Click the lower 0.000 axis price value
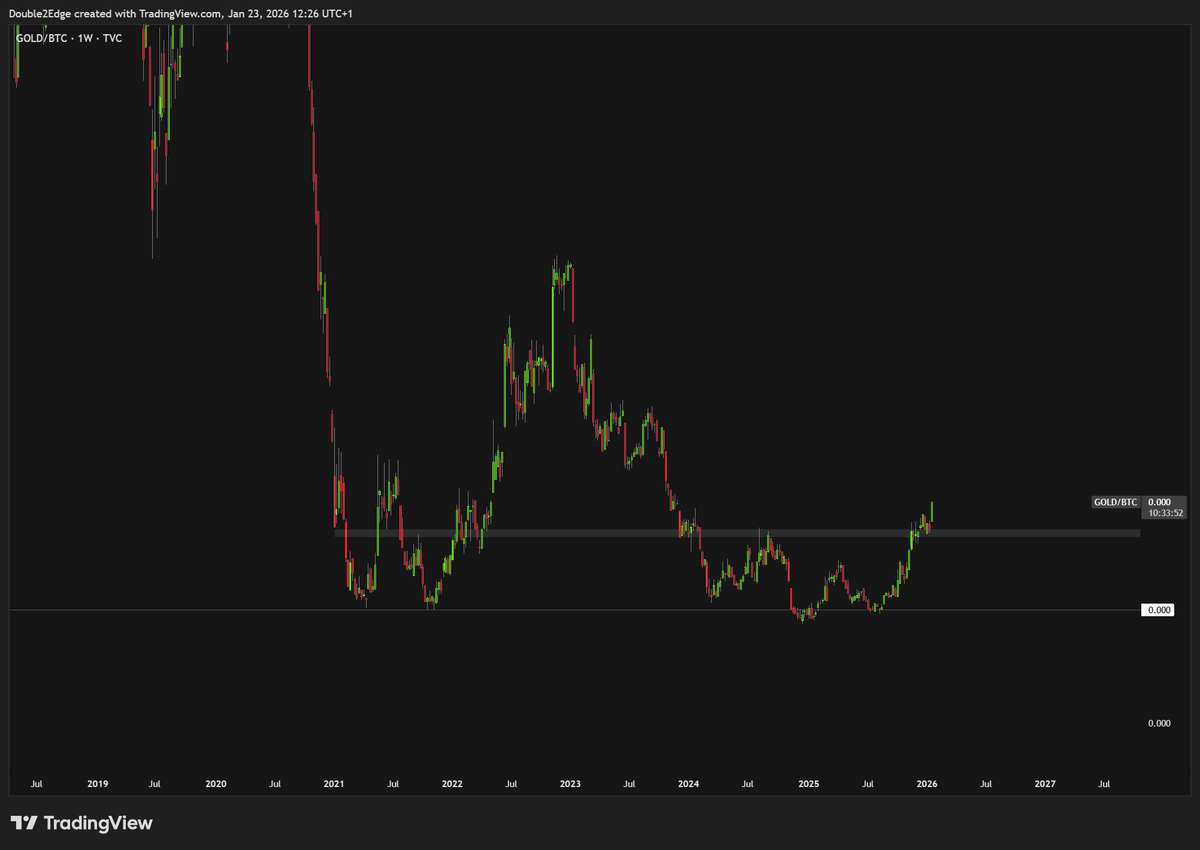Viewport: 1200px width, 850px height. point(1159,722)
